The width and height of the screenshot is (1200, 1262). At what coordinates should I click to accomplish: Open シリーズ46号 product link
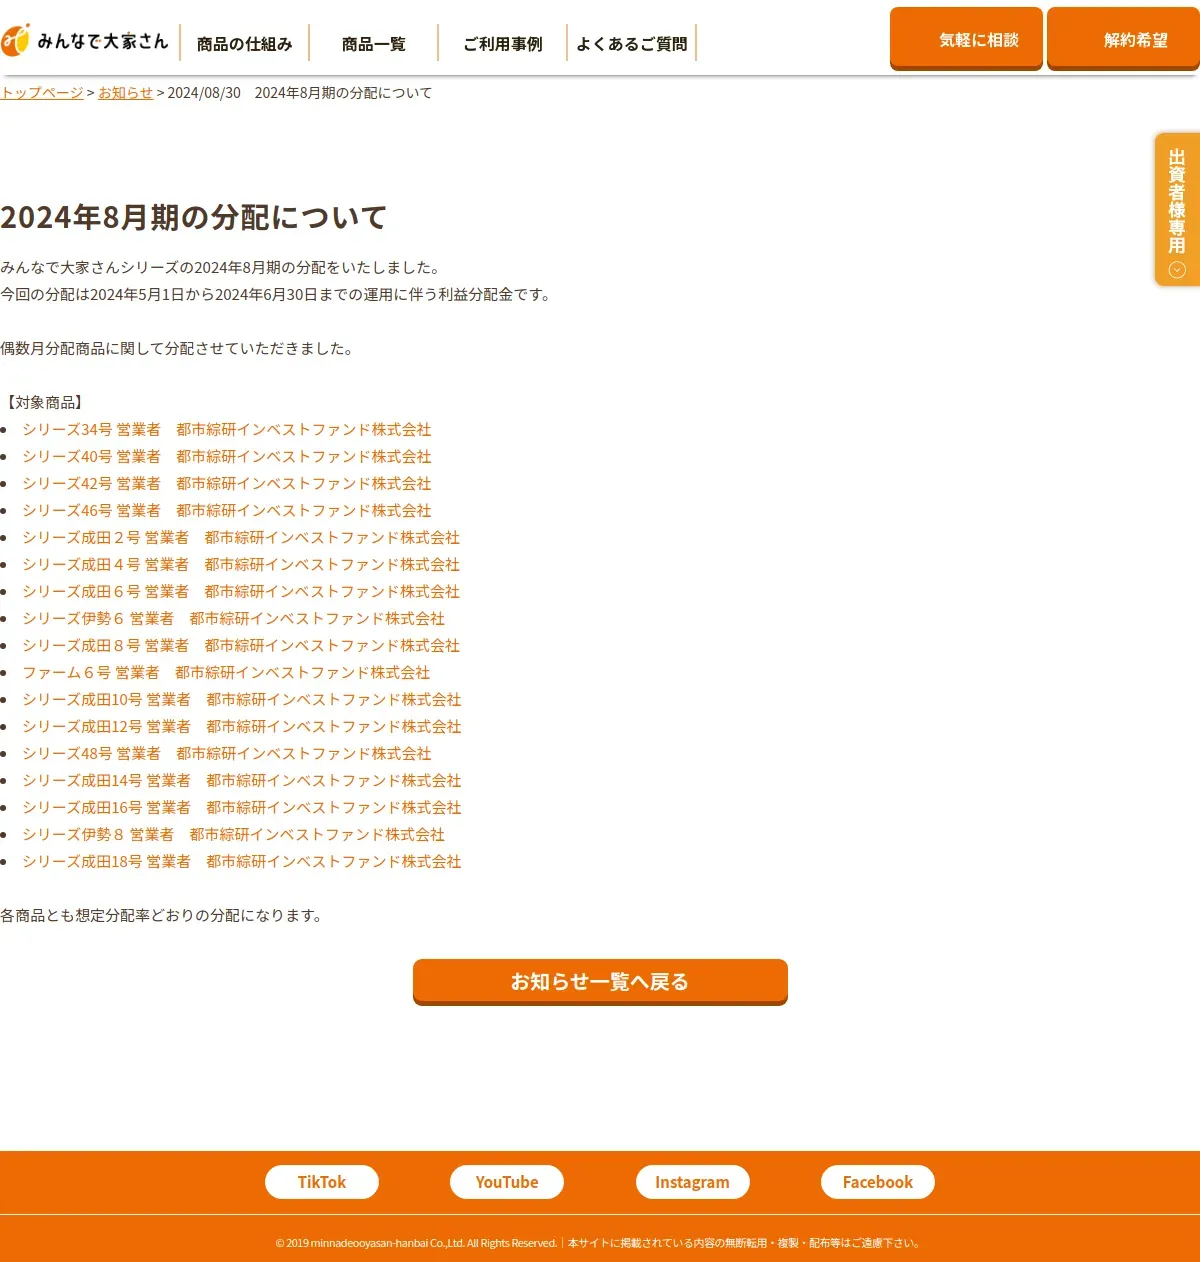227,511
